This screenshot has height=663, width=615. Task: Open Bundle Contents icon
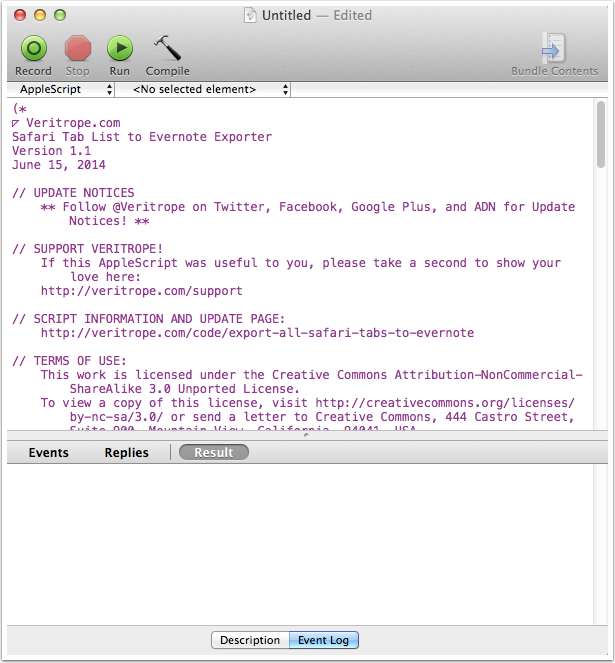[554, 48]
